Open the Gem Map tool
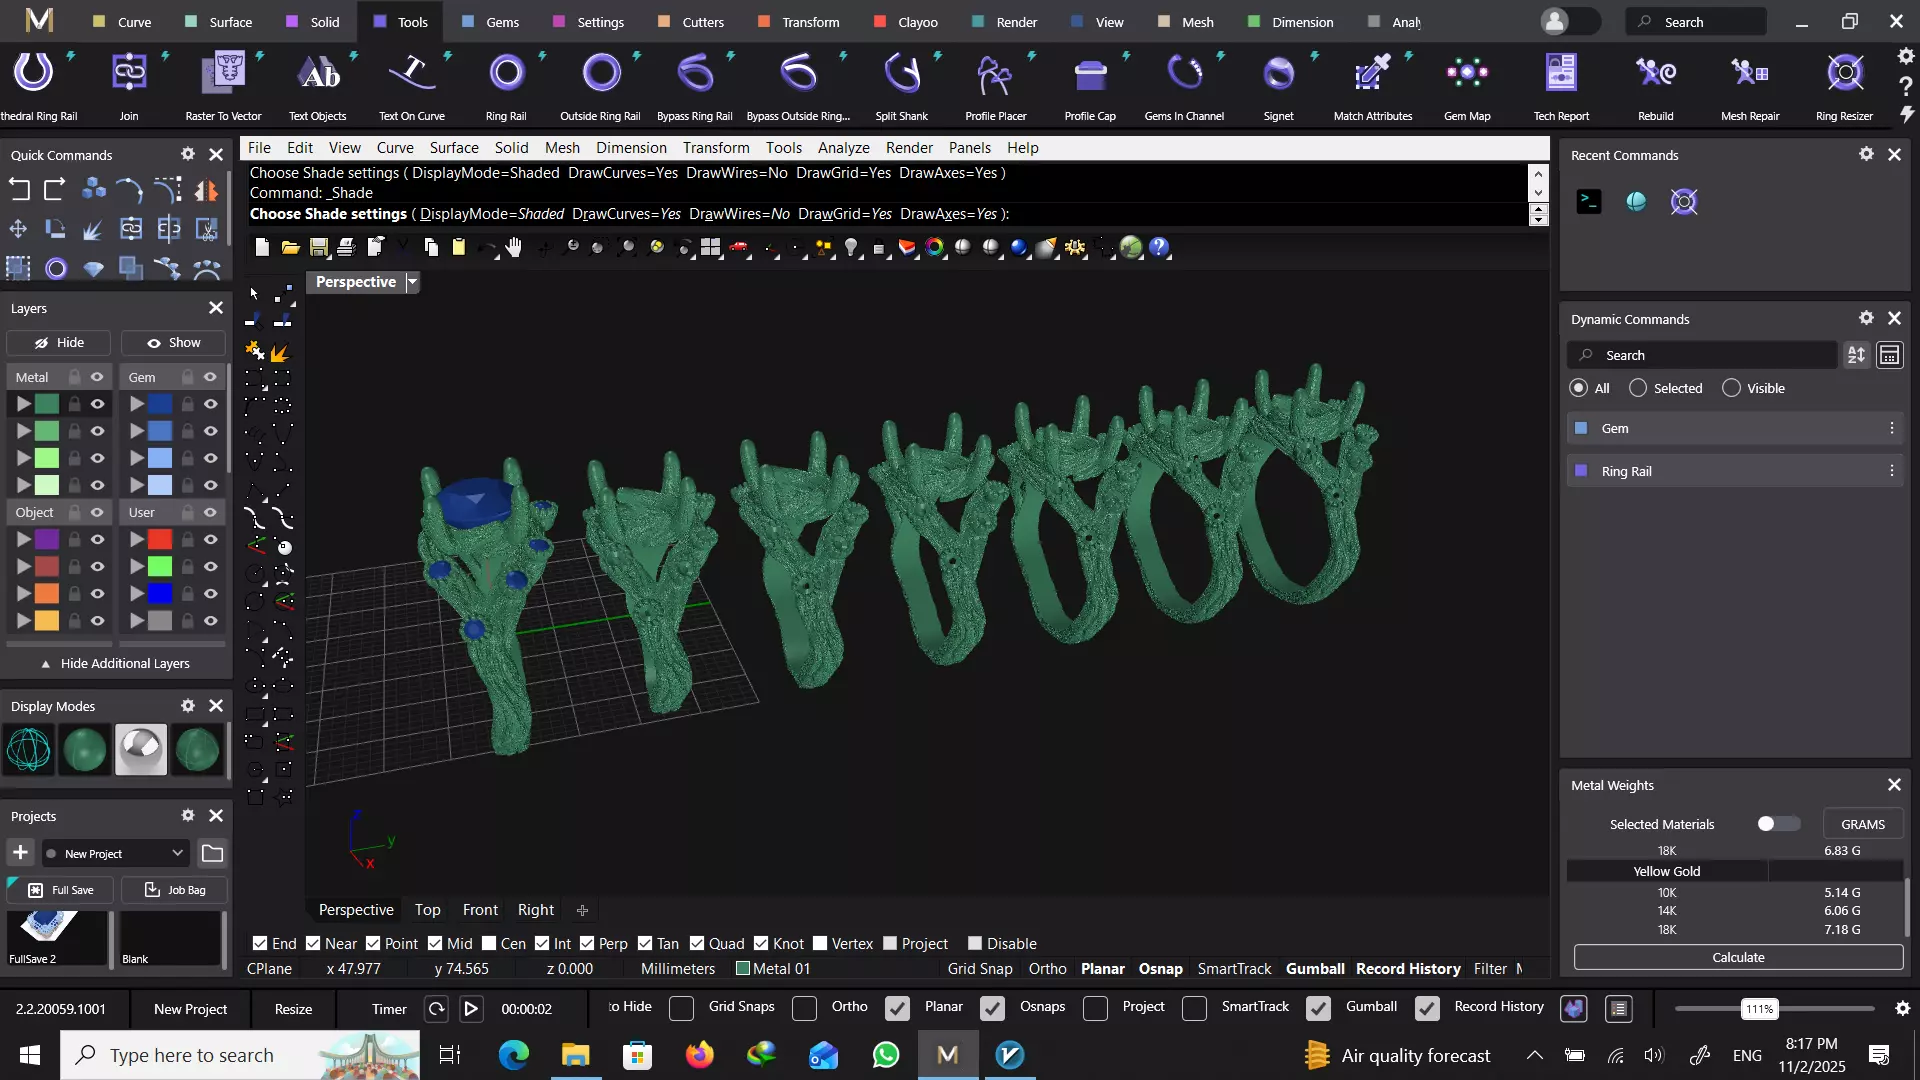The height and width of the screenshot is (1080, 1920). tap(1467, 85)
